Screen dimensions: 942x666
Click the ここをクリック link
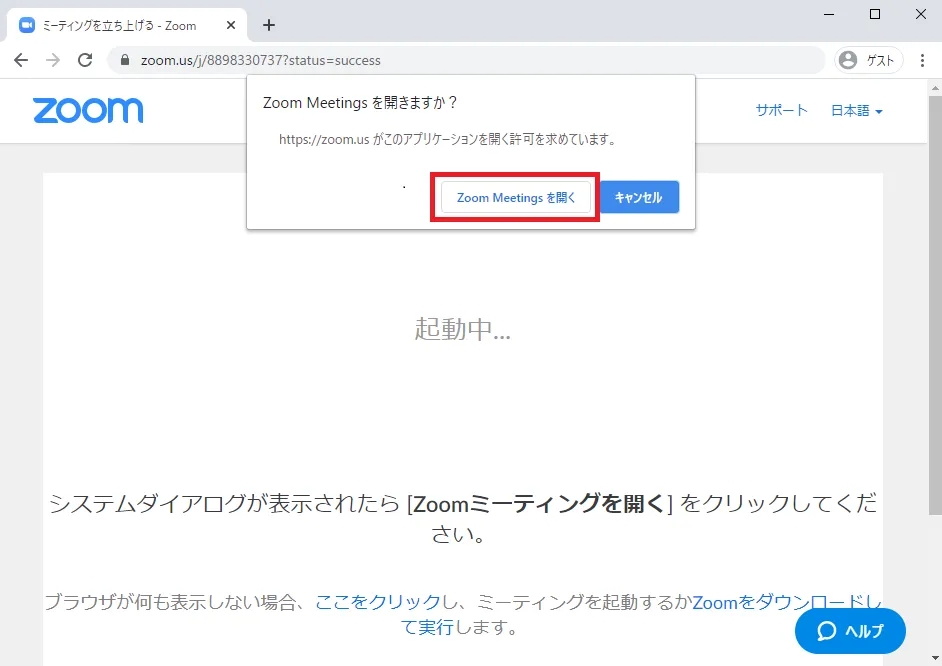377,602
